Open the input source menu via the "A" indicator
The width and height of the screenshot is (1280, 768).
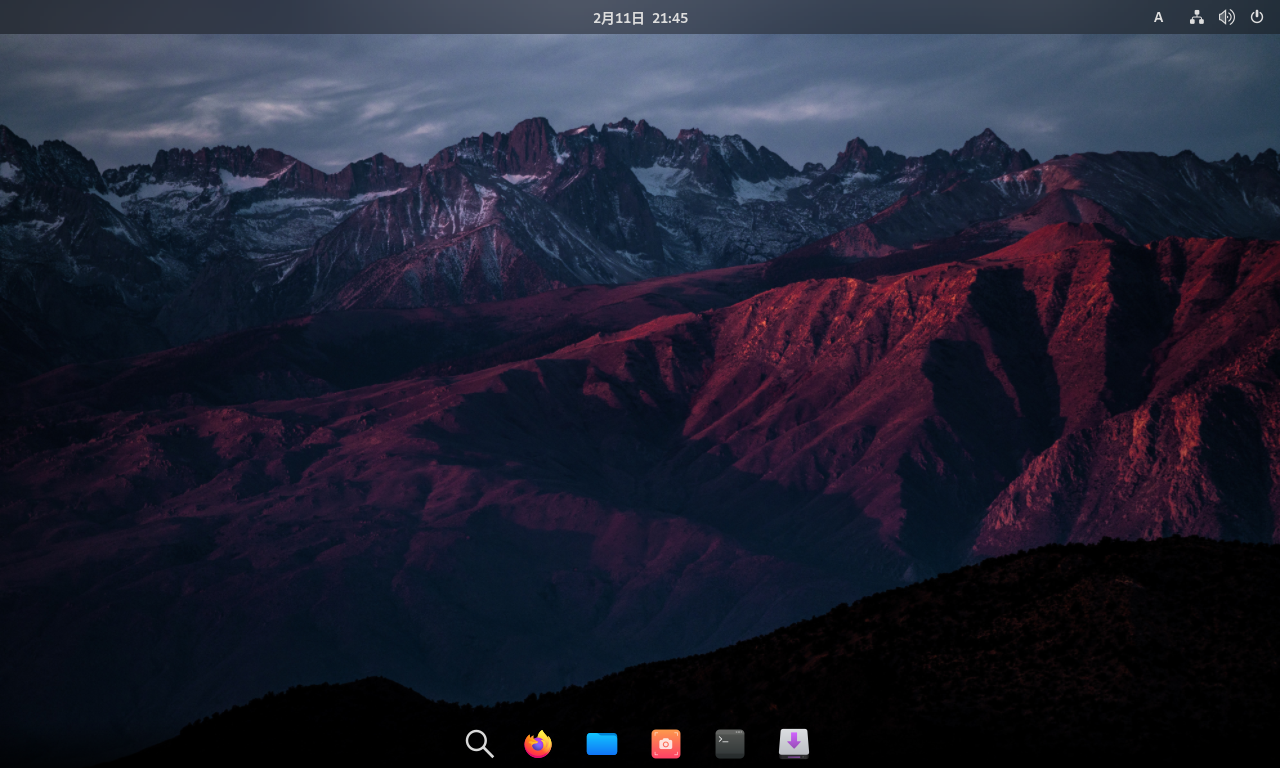pyautogui.click(x=1158, y=17)
